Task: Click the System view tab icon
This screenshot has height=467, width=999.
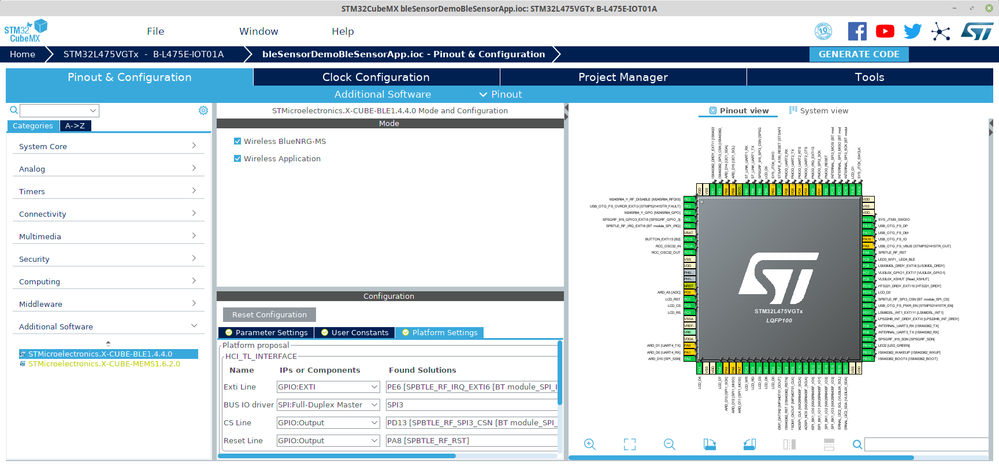Action: 793,110
